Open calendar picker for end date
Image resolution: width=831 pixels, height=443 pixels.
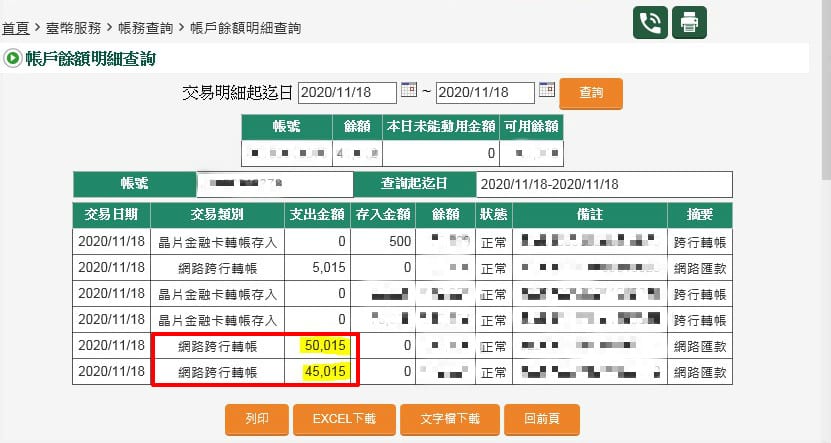pos(546,90)
